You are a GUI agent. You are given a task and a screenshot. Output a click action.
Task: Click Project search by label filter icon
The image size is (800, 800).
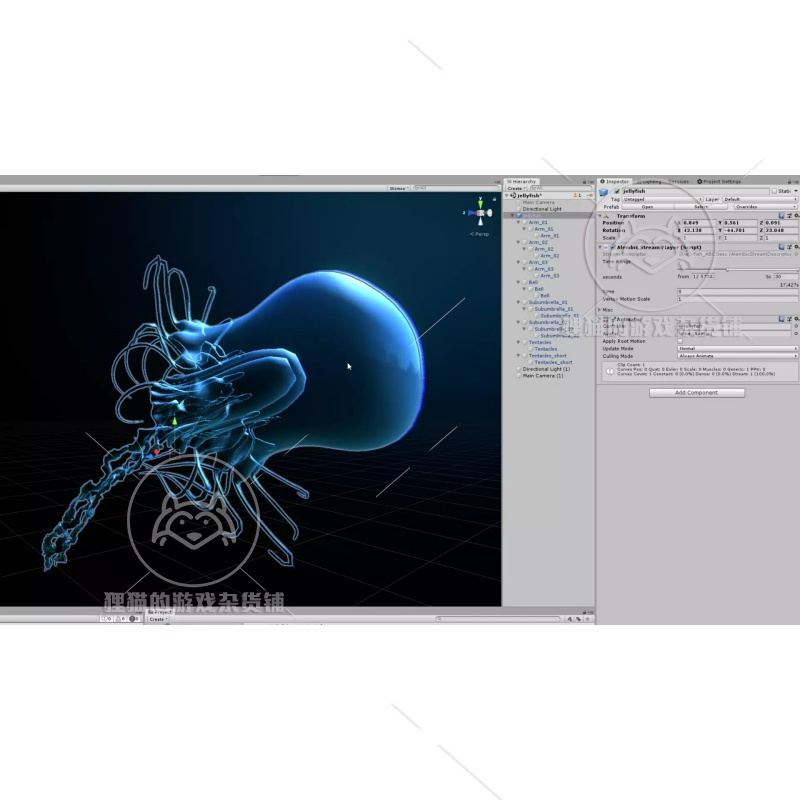pyautogui.click(x=579, y=619)
